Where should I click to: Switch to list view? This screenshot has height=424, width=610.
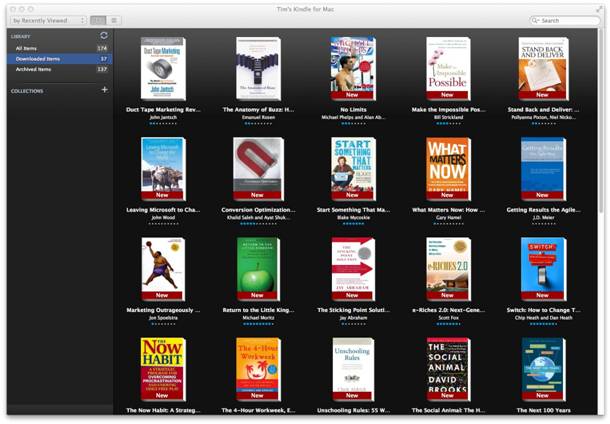[113, 20]
